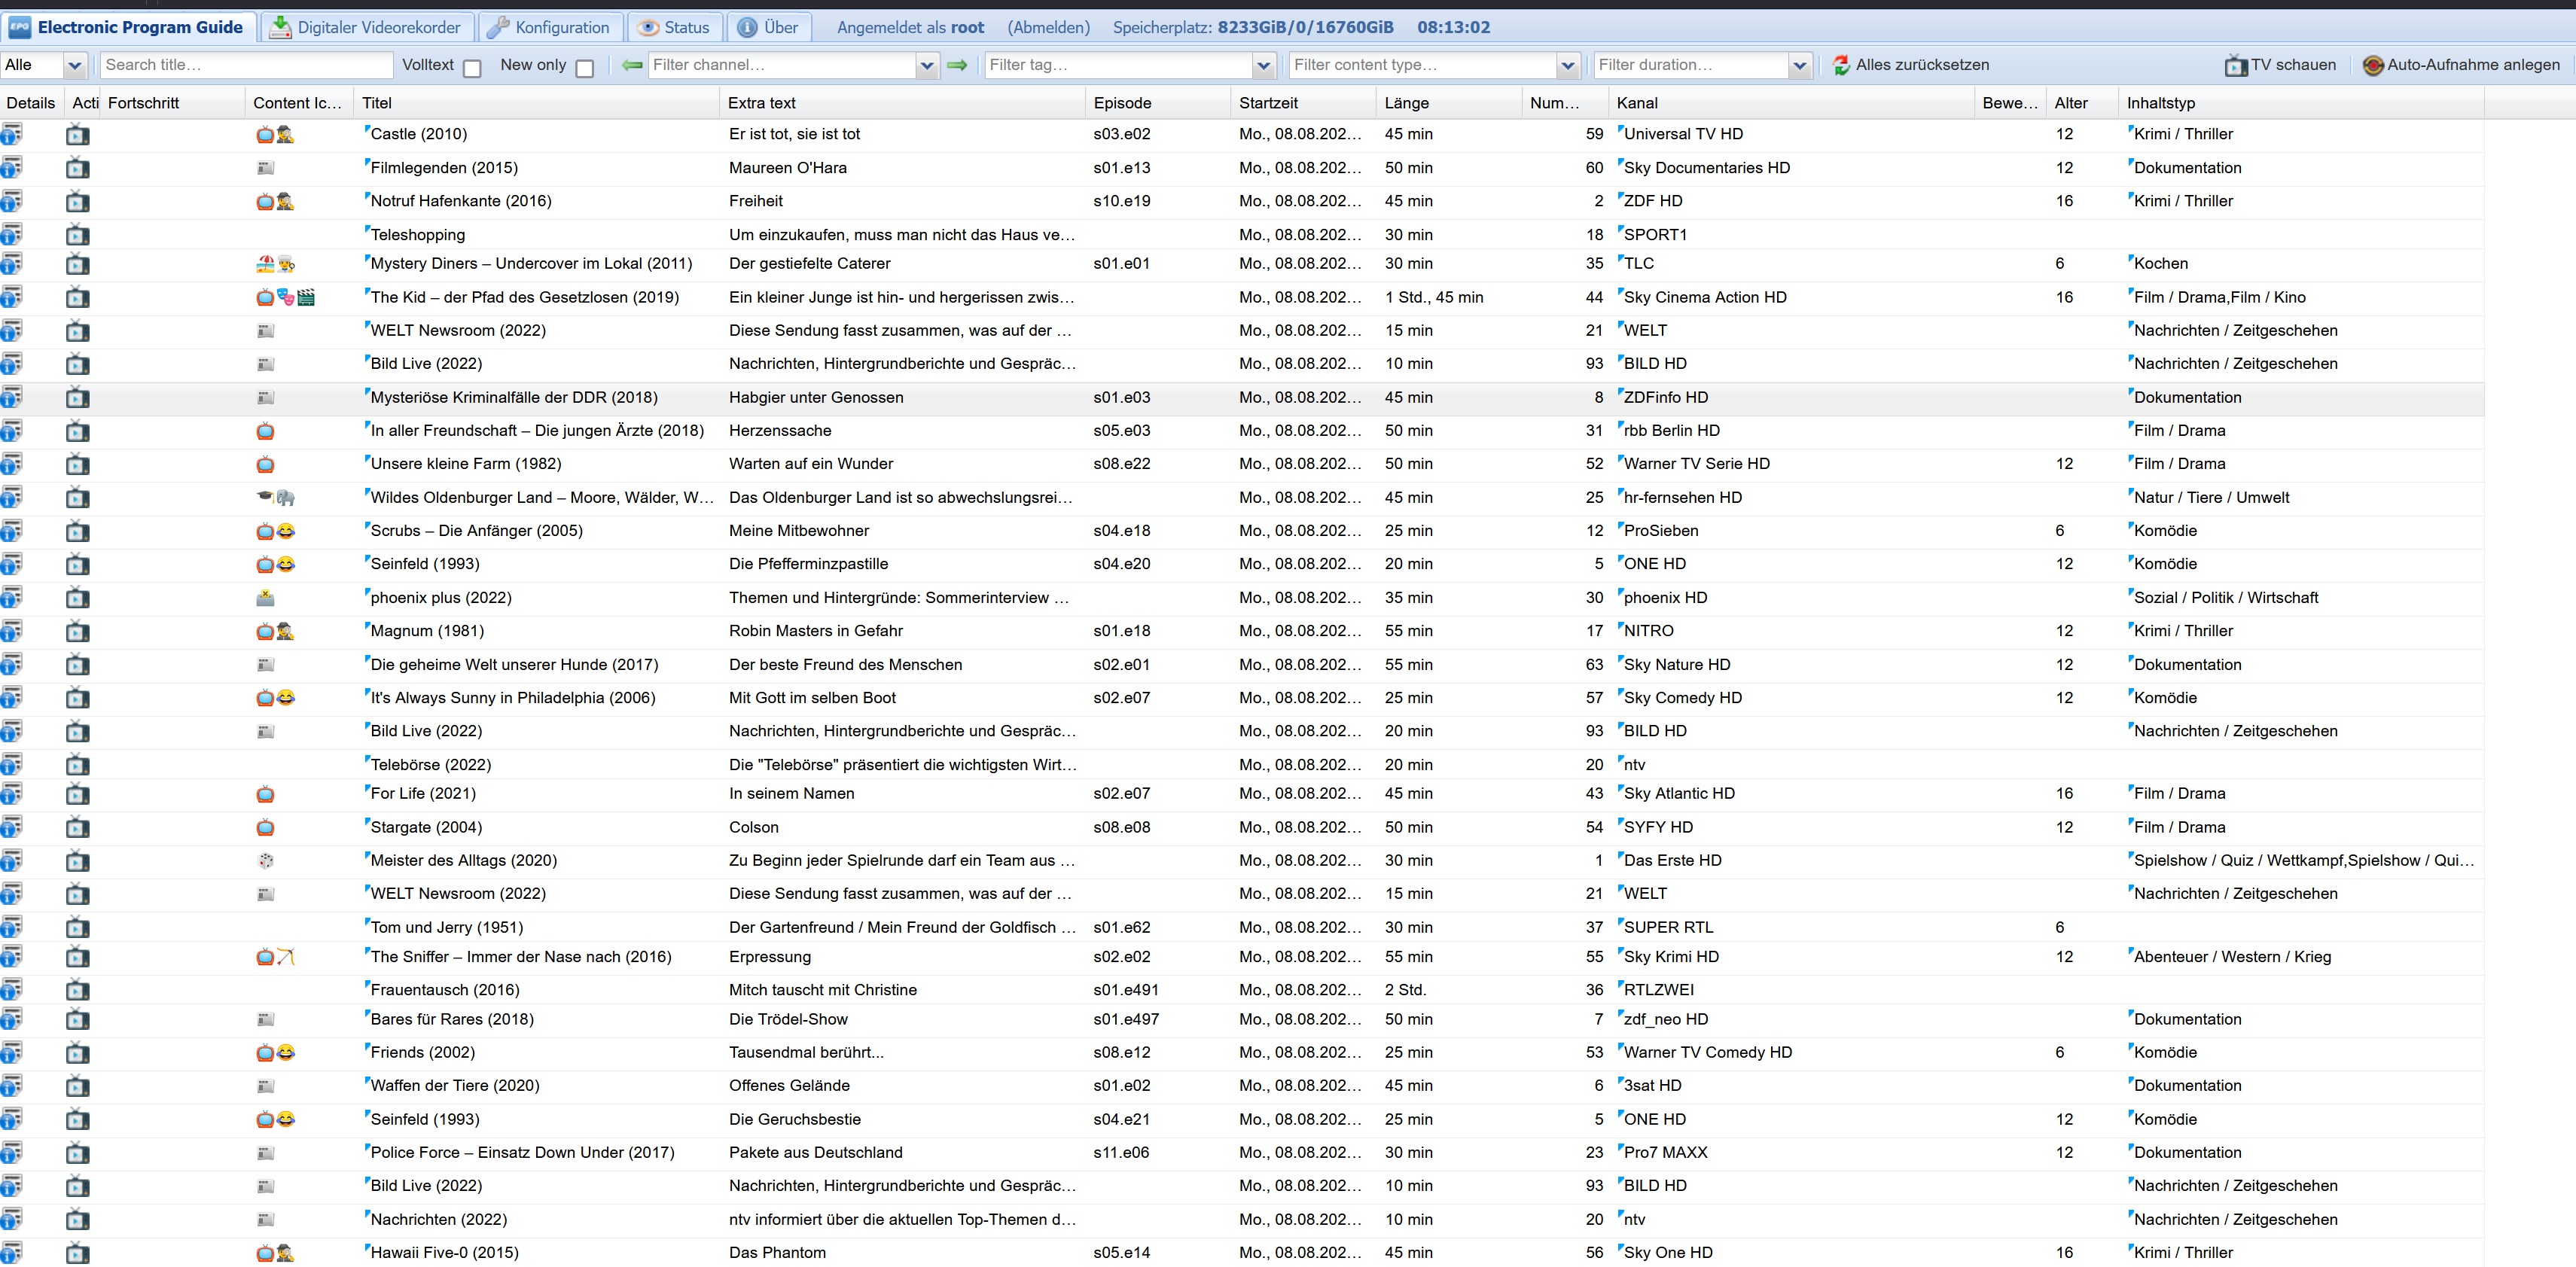Click content type Natur / Tiere / Umwelt
Image resolution: width=2576 pixels, height=1267 pixels.
pos(2212,497)
